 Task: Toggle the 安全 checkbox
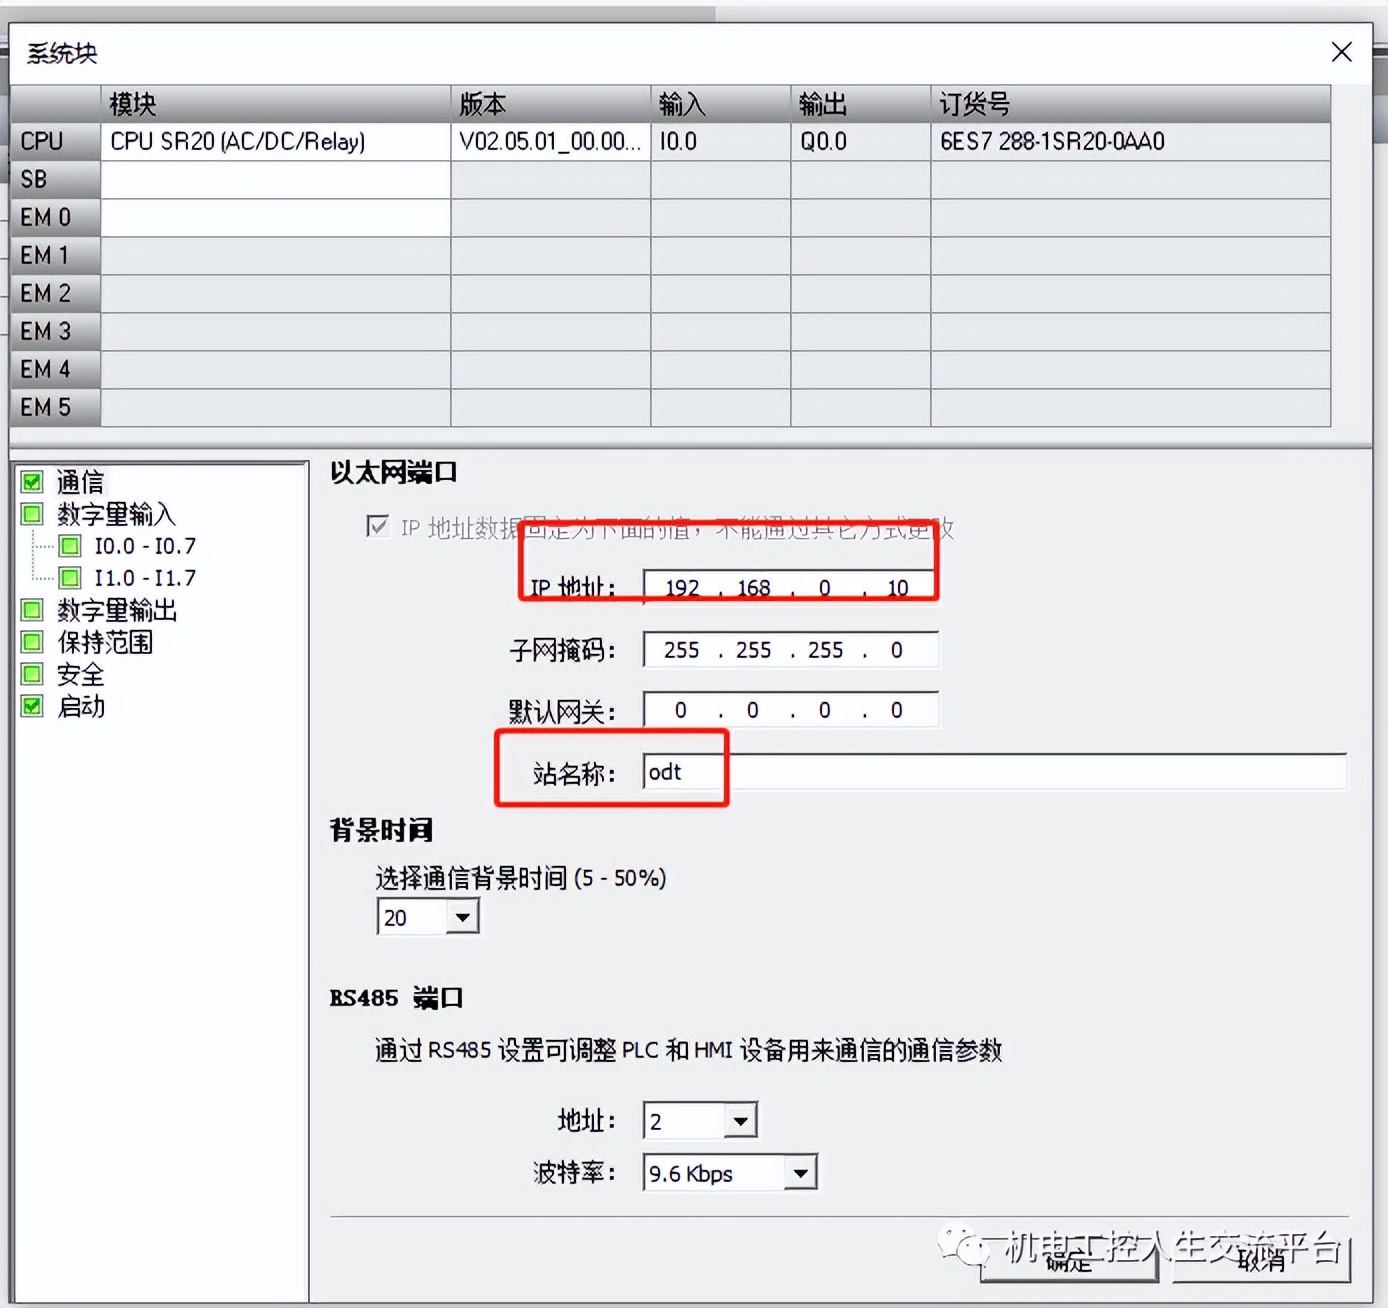(x=32, y=674)
